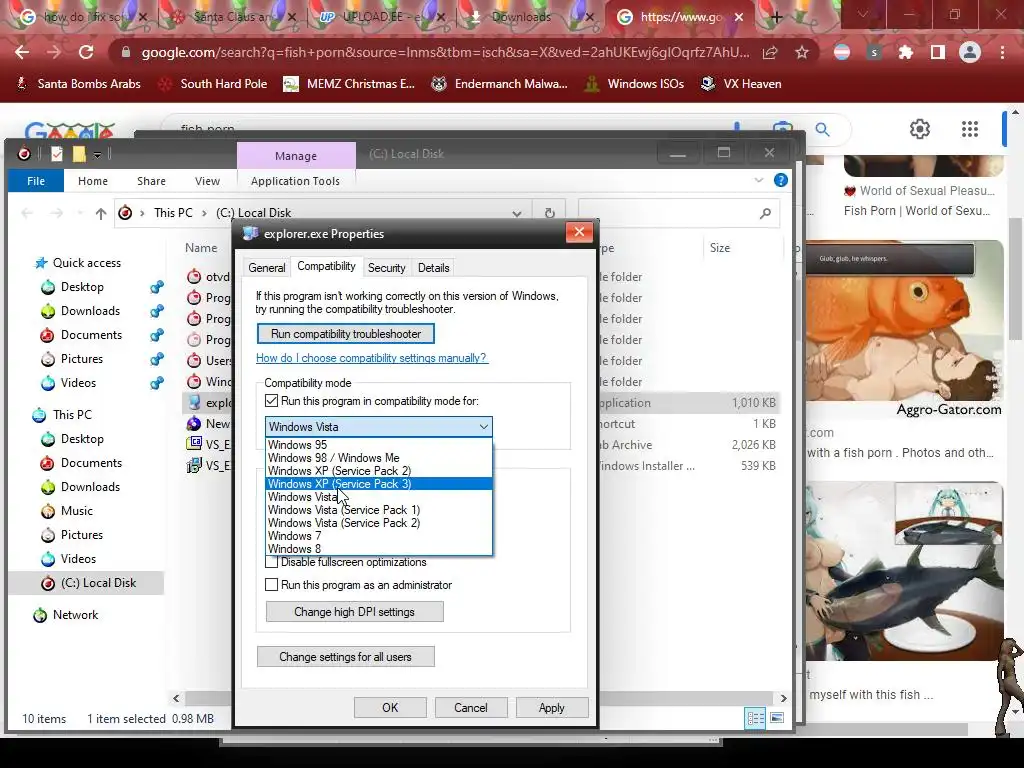Switch Explorer to large icons view
The image size is (1024, 768).
coord(777,718)
